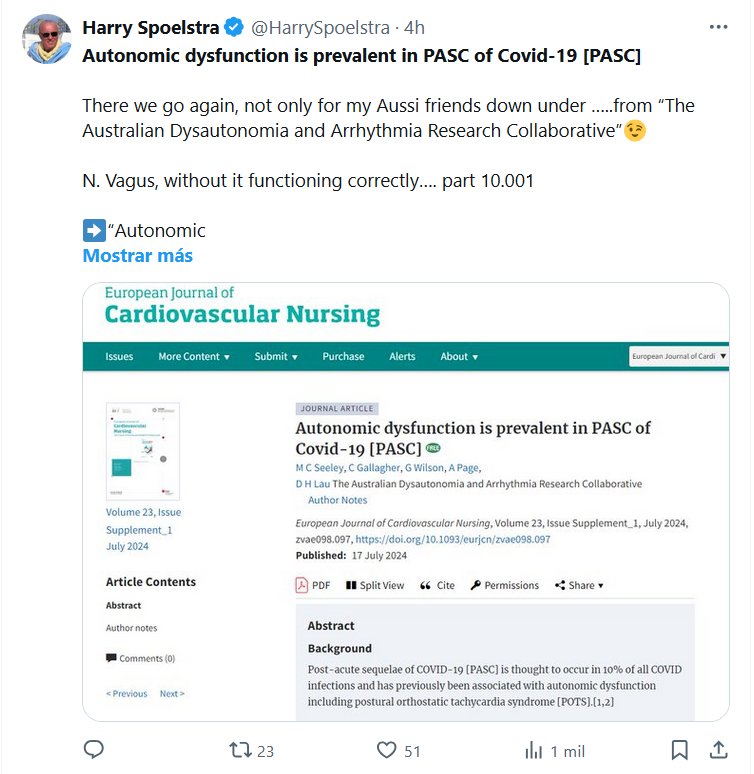Select the Issues menu item
Image resolution: width=754 pixels, height=774 pixels.
[119, 357]
